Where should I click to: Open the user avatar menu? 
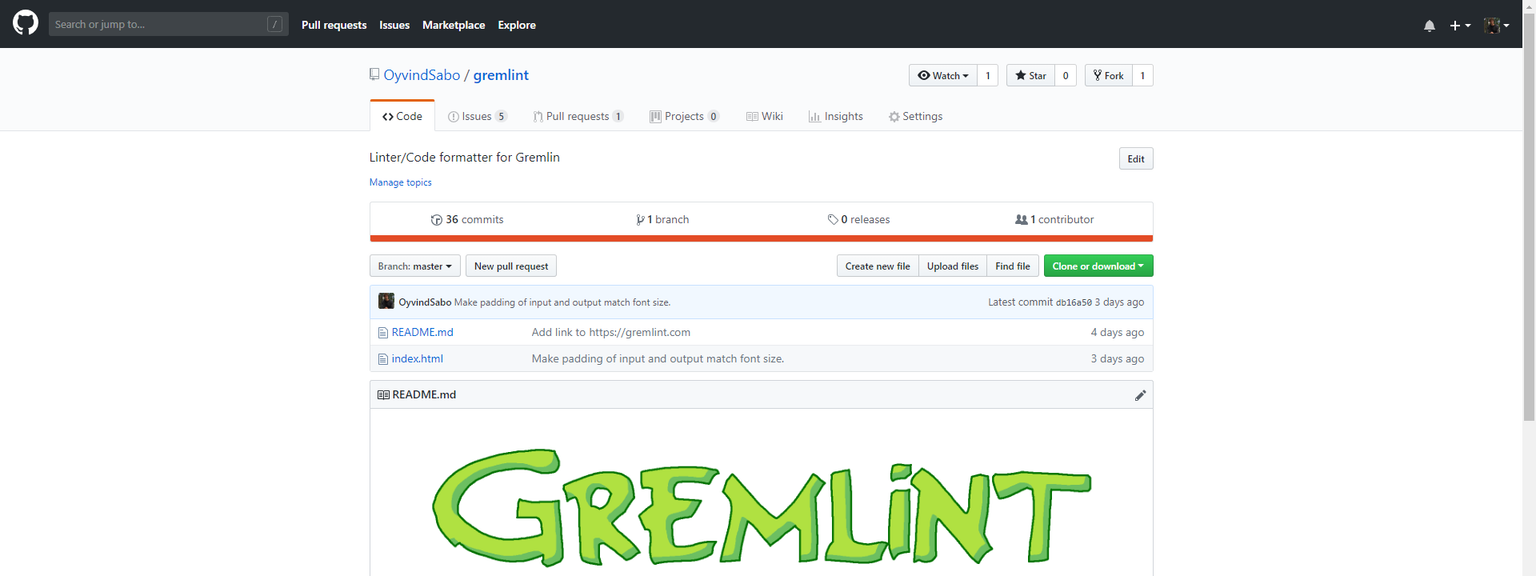point(1496,25)
